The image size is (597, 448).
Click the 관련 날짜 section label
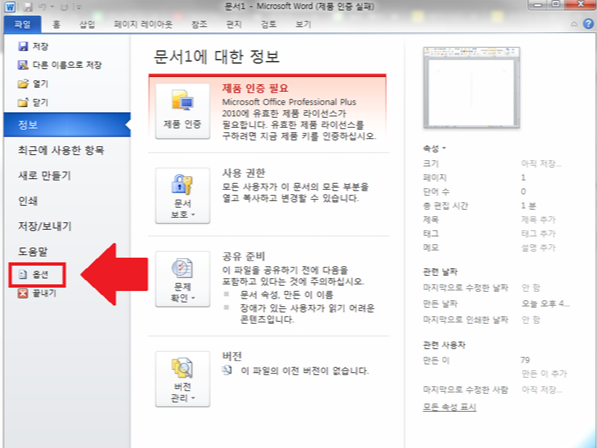(x=440, y=272)
